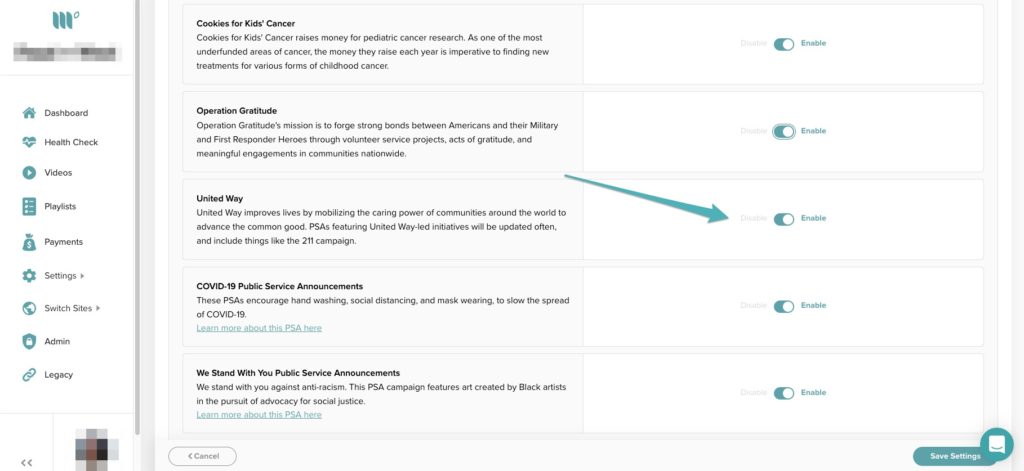Toggle COVID-19 Public Service Announcements switch
This screenshot has height=471, width=1024.
(783, 306)
